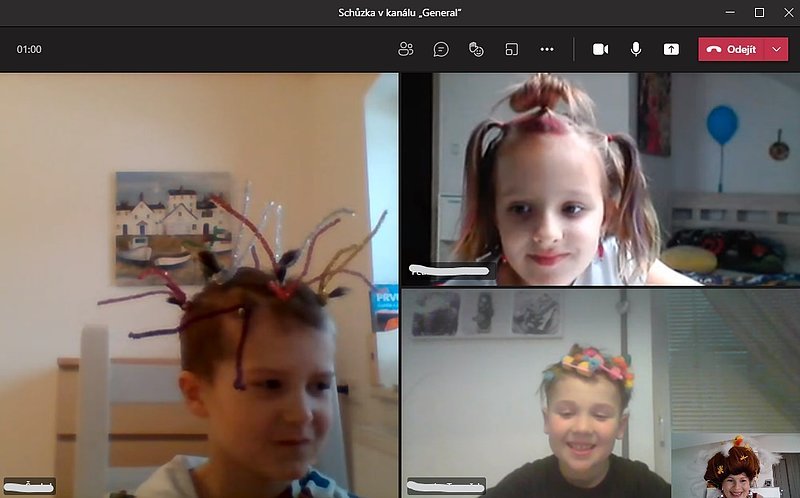Click the small self-view thumbnail
Viewport: 800px width, 498px height.
[x=735, y=465]
